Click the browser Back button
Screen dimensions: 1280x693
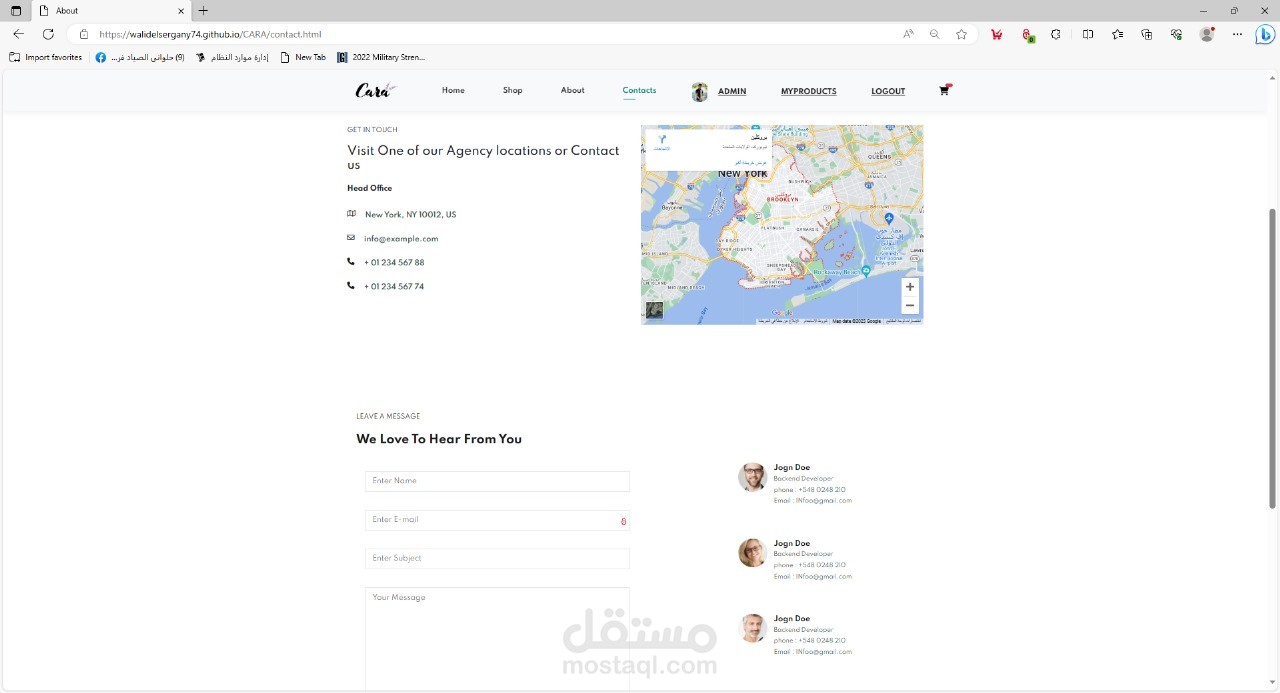tap(18, 34)
